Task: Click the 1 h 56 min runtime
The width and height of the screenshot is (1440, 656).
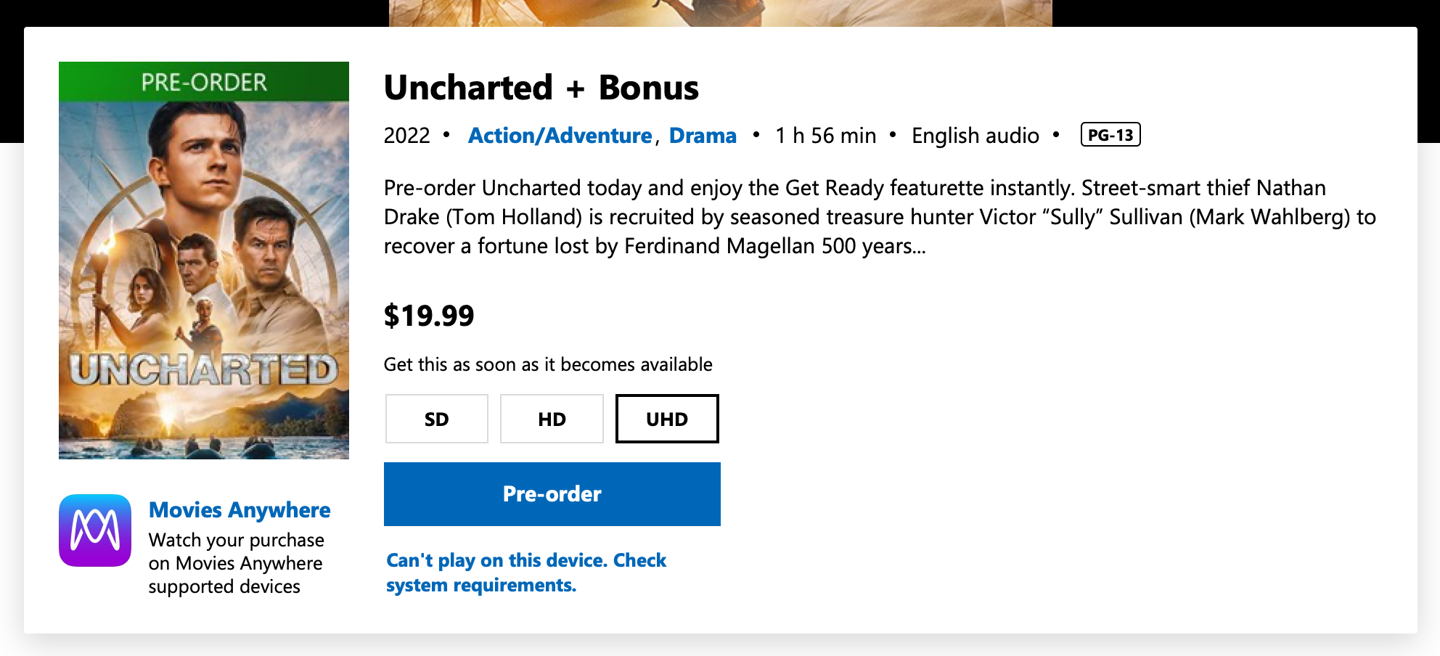Action: [825, 136]
